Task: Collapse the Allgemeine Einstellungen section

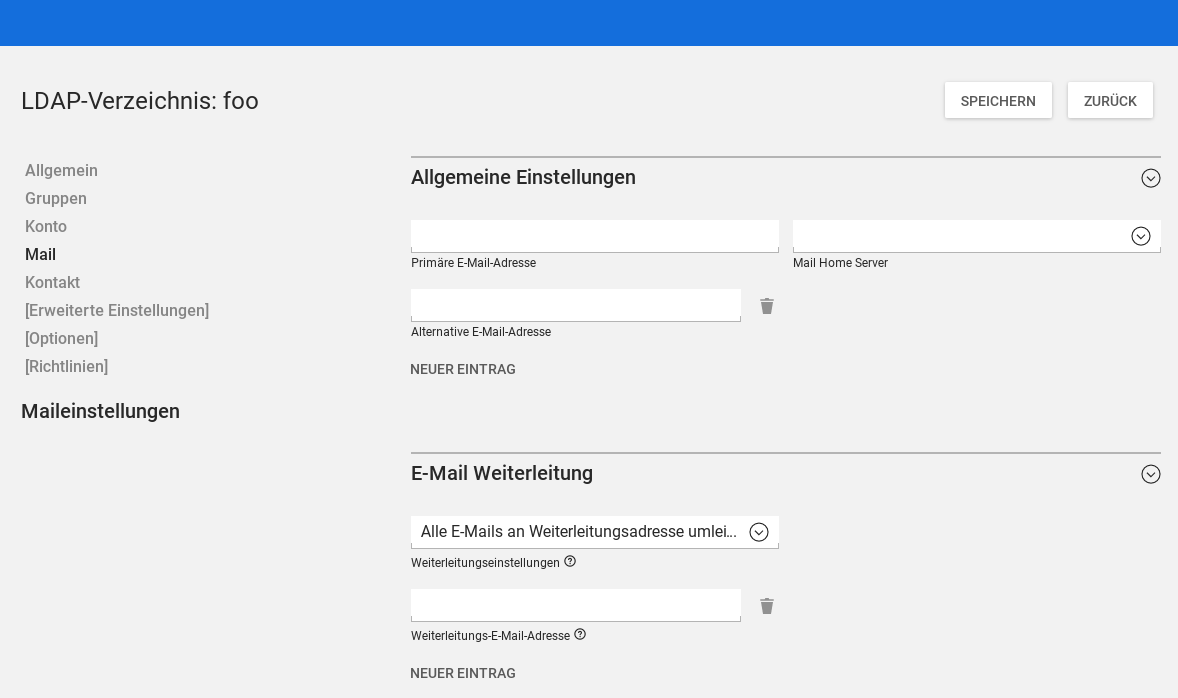Action: point(1150,178)
